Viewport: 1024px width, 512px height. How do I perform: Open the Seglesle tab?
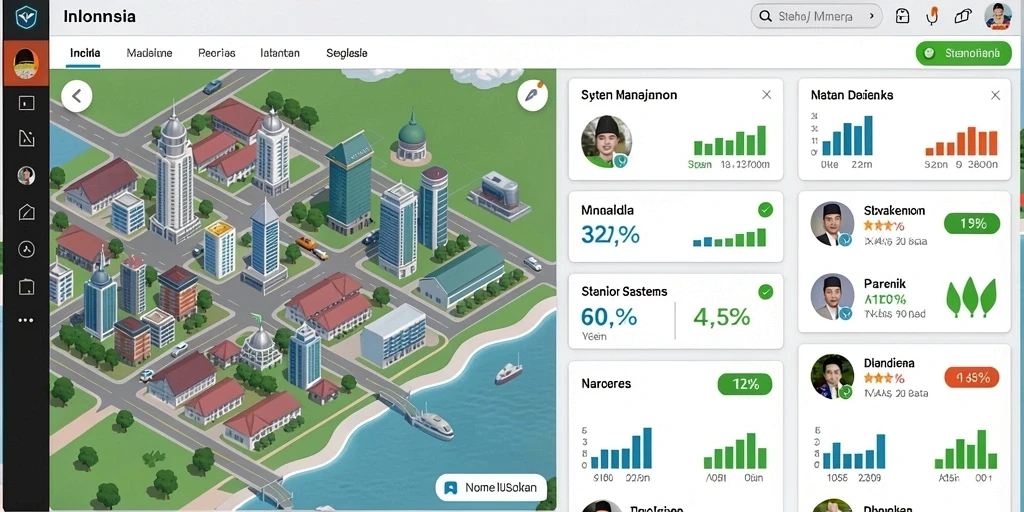click(x=347, y=53)
